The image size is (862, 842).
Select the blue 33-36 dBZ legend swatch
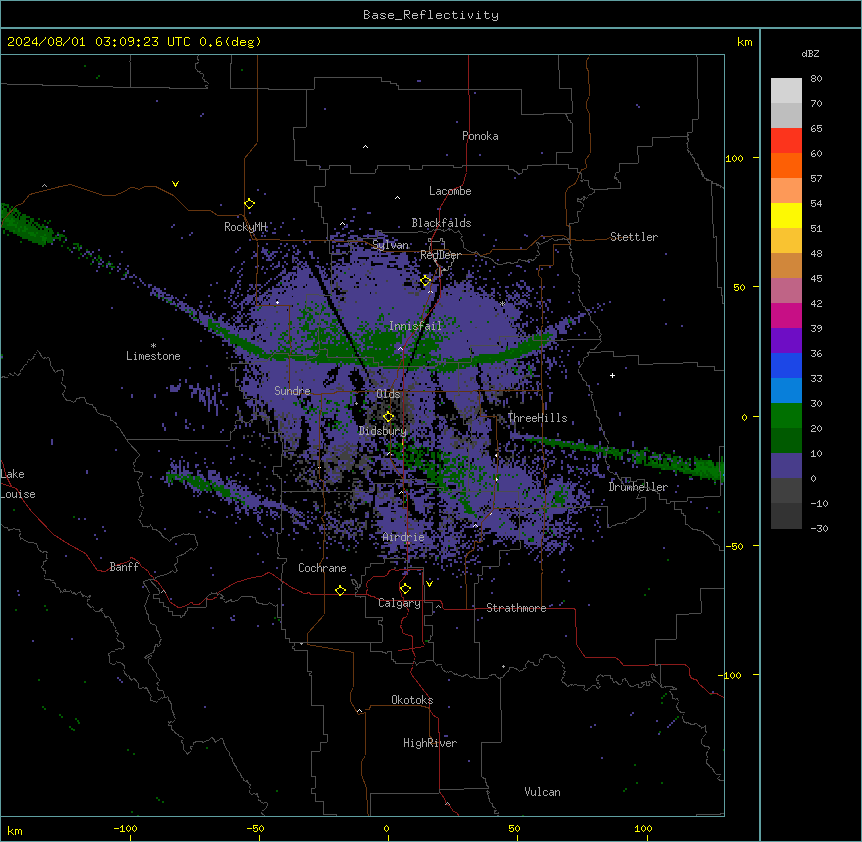[786, 365]
